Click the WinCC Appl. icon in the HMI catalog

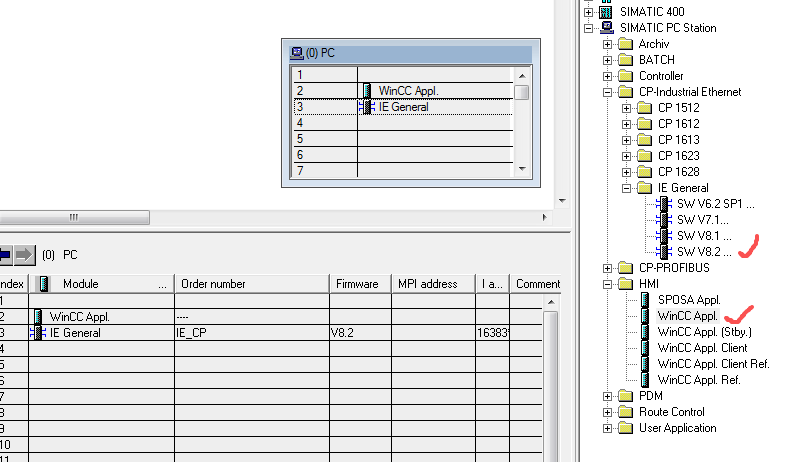[x=646, y=315]
